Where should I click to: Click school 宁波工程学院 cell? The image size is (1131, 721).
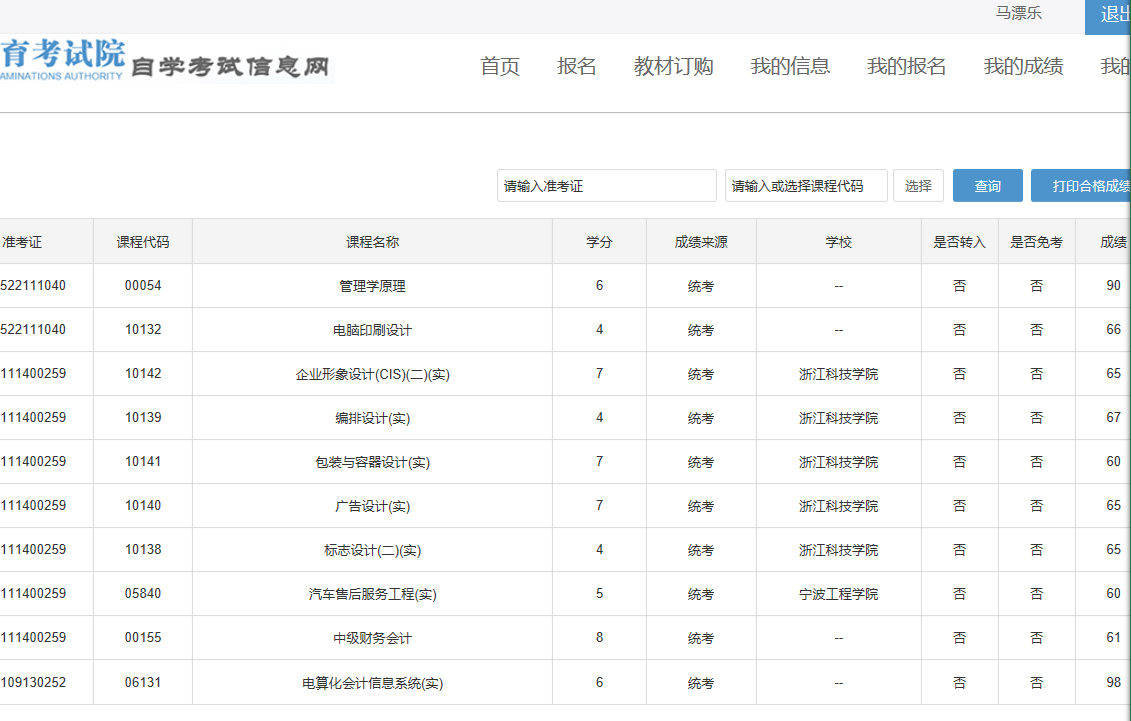point(838,594)
